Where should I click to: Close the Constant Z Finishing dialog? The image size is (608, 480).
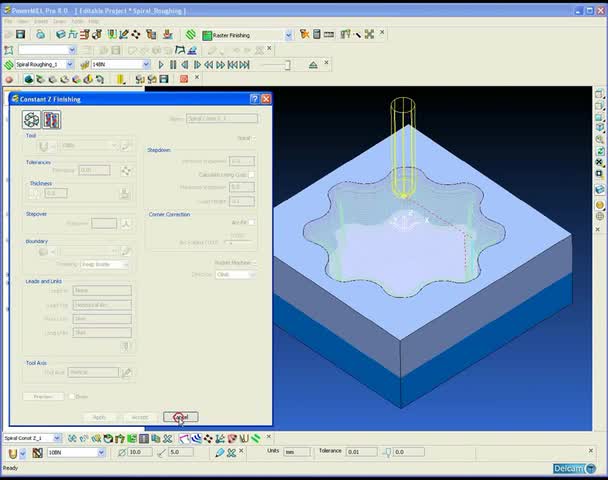[266, 99]
